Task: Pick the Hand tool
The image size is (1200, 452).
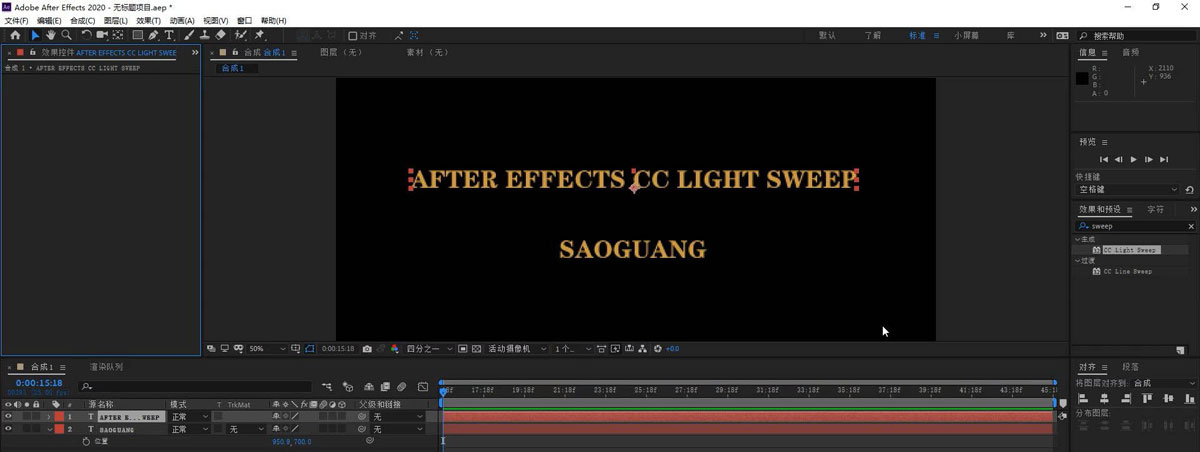Action: [51, 35]
